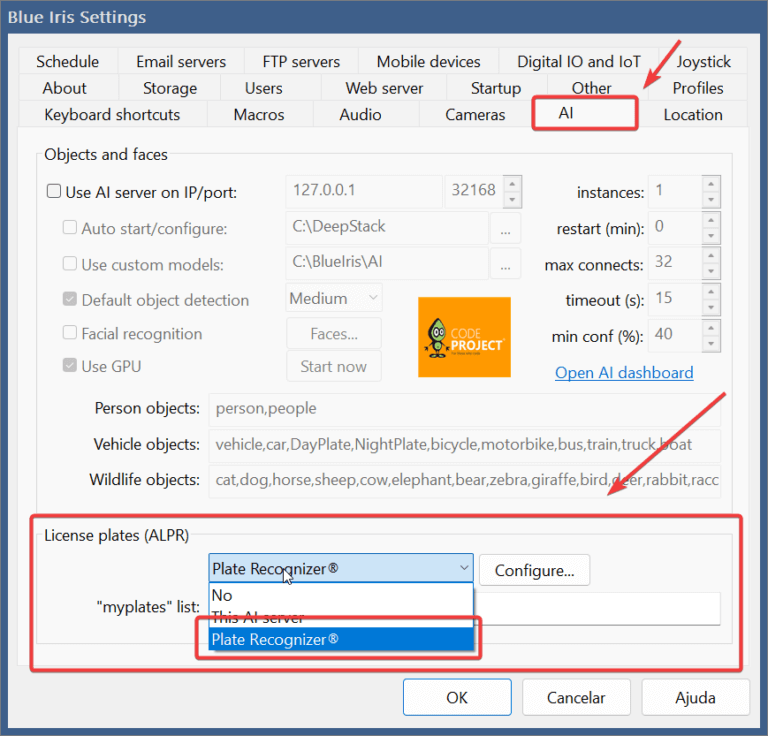The image size is (768, 736).
Task: Click the C:\BlueIris\AI path field
Action: [387, 263]
